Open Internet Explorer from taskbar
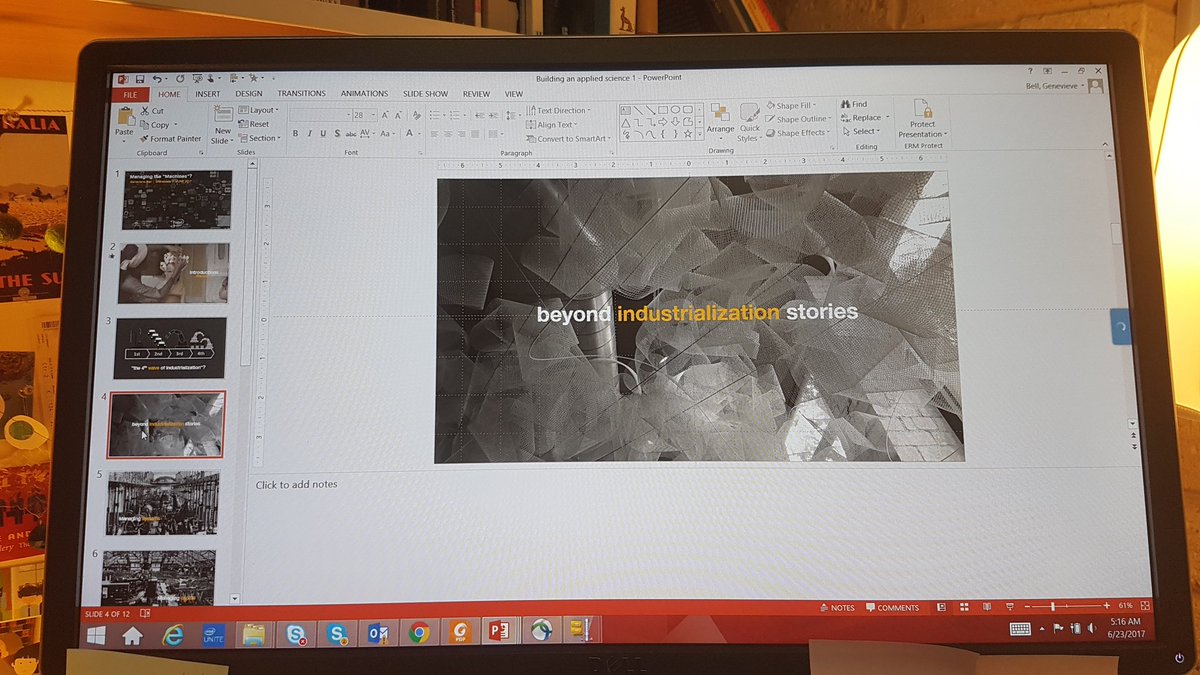This screenshot has height=675, width=1200. tap(173, 634)
